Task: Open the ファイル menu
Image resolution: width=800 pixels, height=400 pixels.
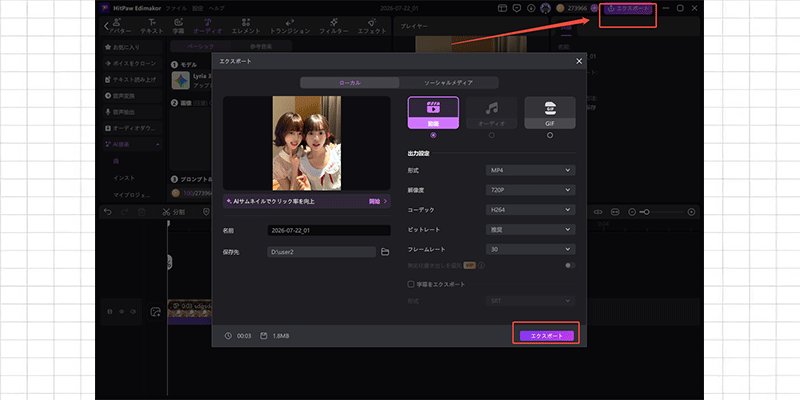Action: point(176,9)
